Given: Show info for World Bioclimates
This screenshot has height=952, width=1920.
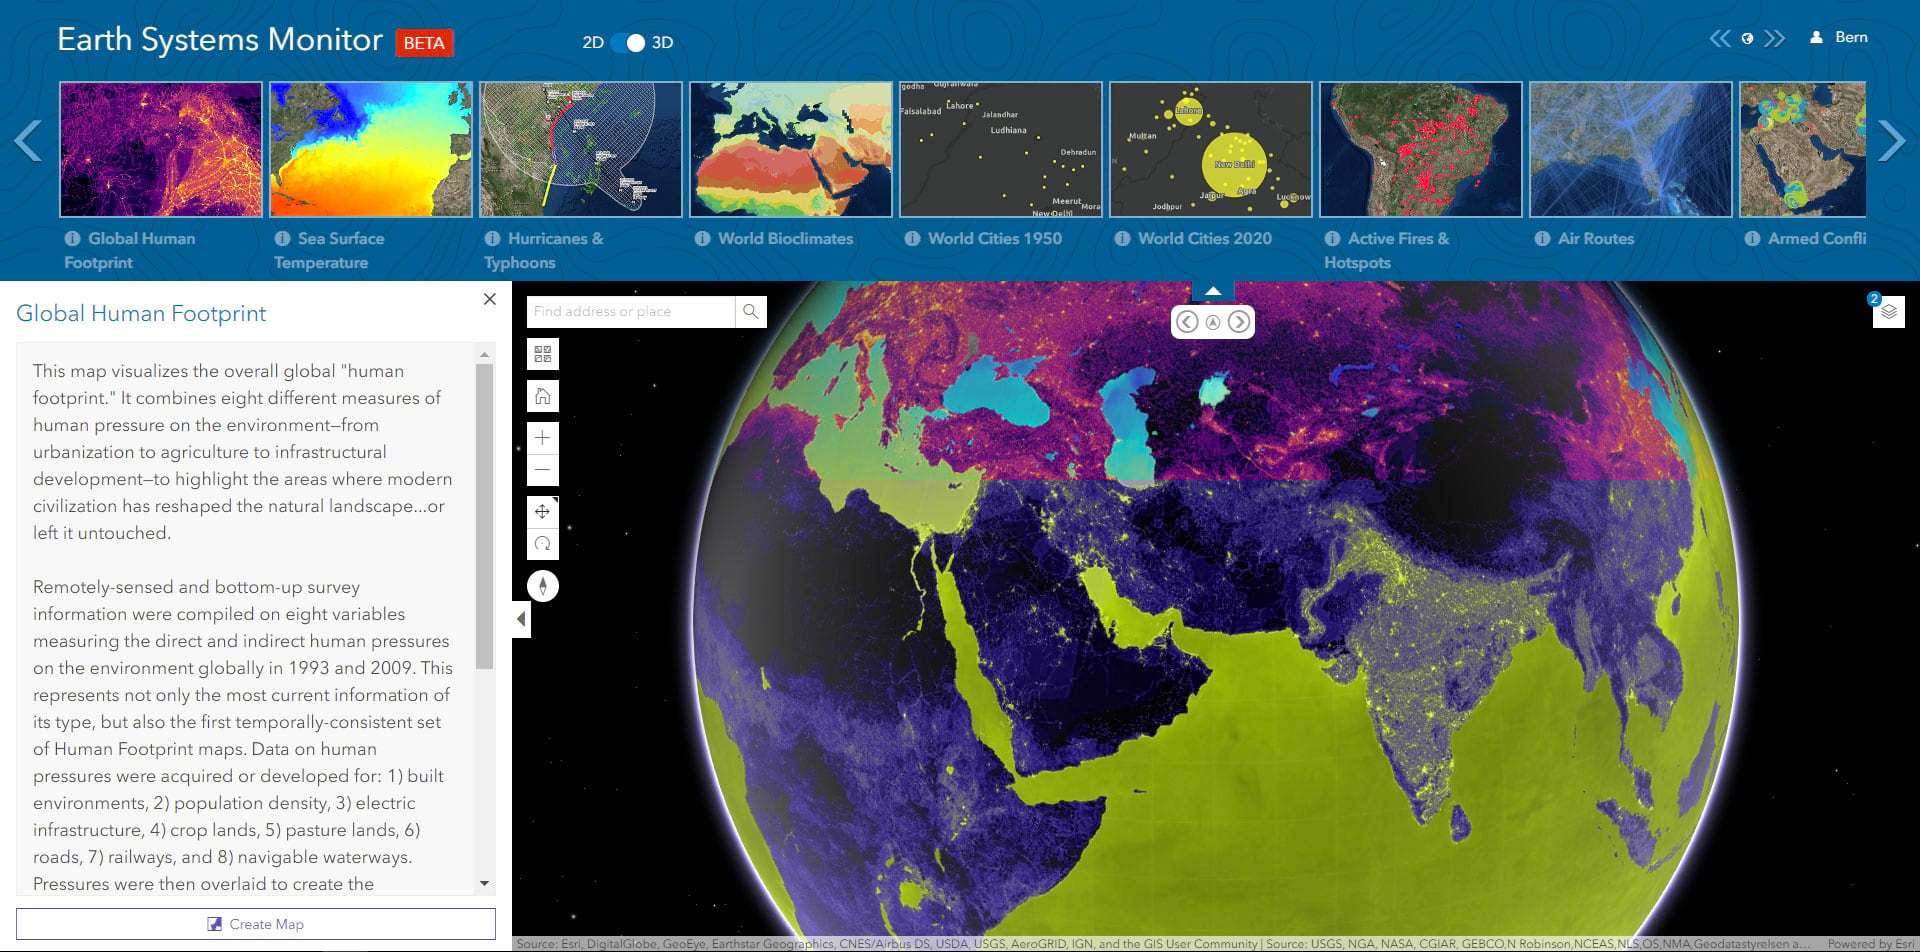Looking at the screenshot, I should point(702,238).
